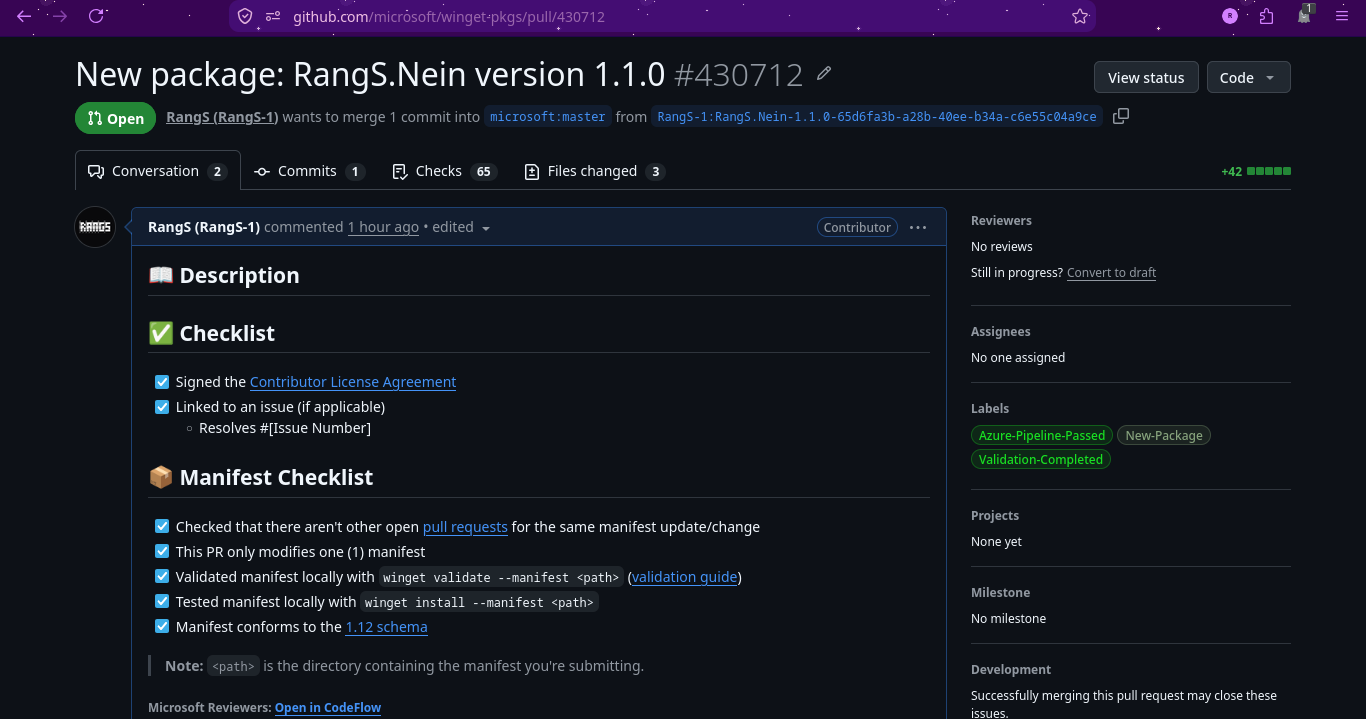Screen dimensions: 1366x719
Task: Reload the page
Action: click(x=96, y=16)
